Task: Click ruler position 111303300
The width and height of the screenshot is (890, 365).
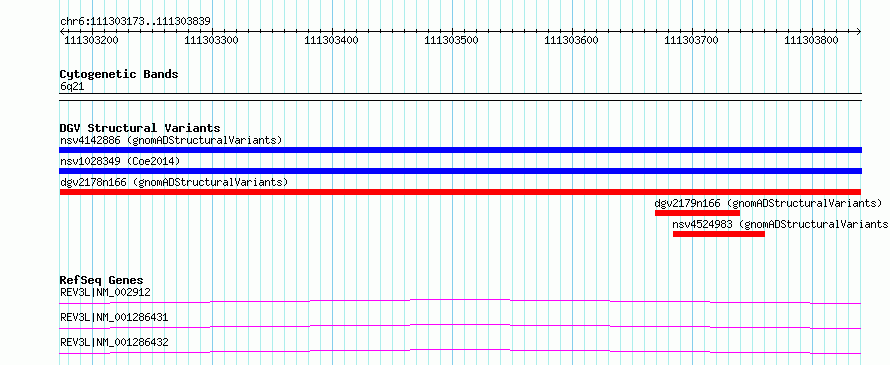Action: tap(212, 40)
